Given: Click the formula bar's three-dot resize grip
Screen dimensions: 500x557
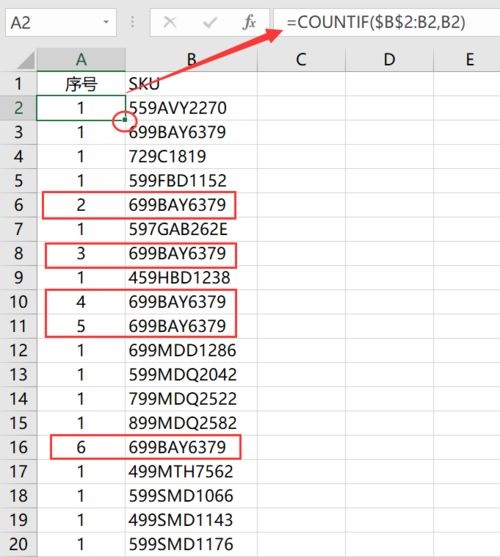Looking at the screenshot, I should [x=132, y=23].
